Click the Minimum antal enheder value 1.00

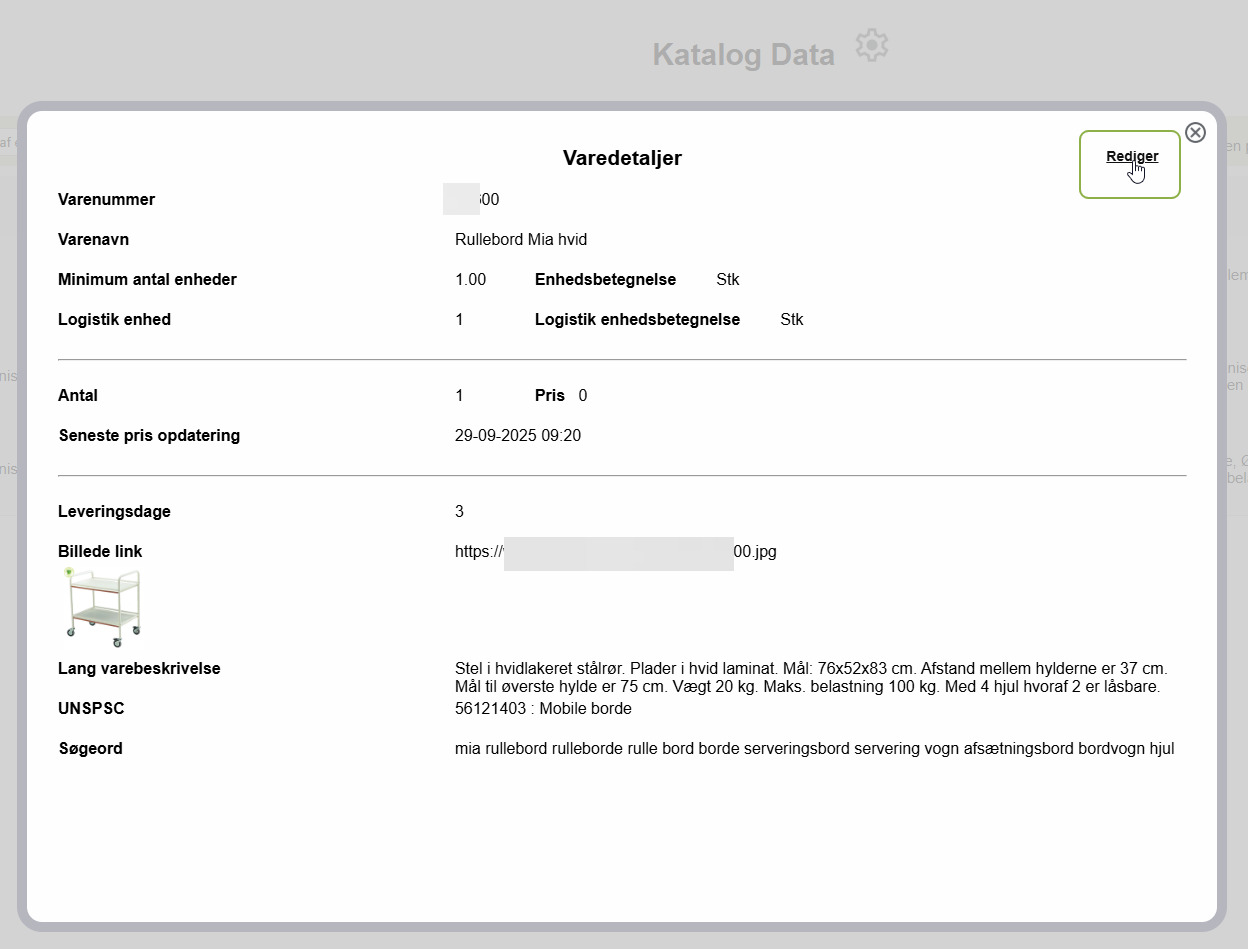[470, 280]
